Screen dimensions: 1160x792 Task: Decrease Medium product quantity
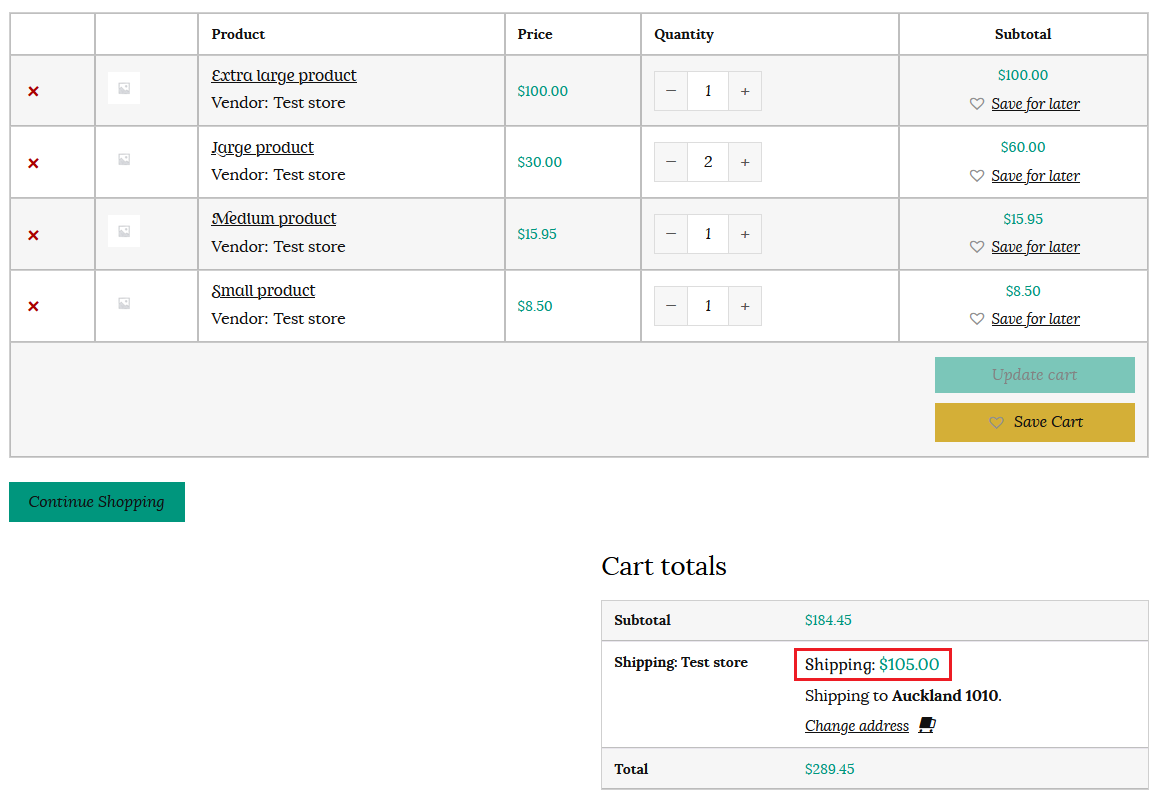pos(671,234)
